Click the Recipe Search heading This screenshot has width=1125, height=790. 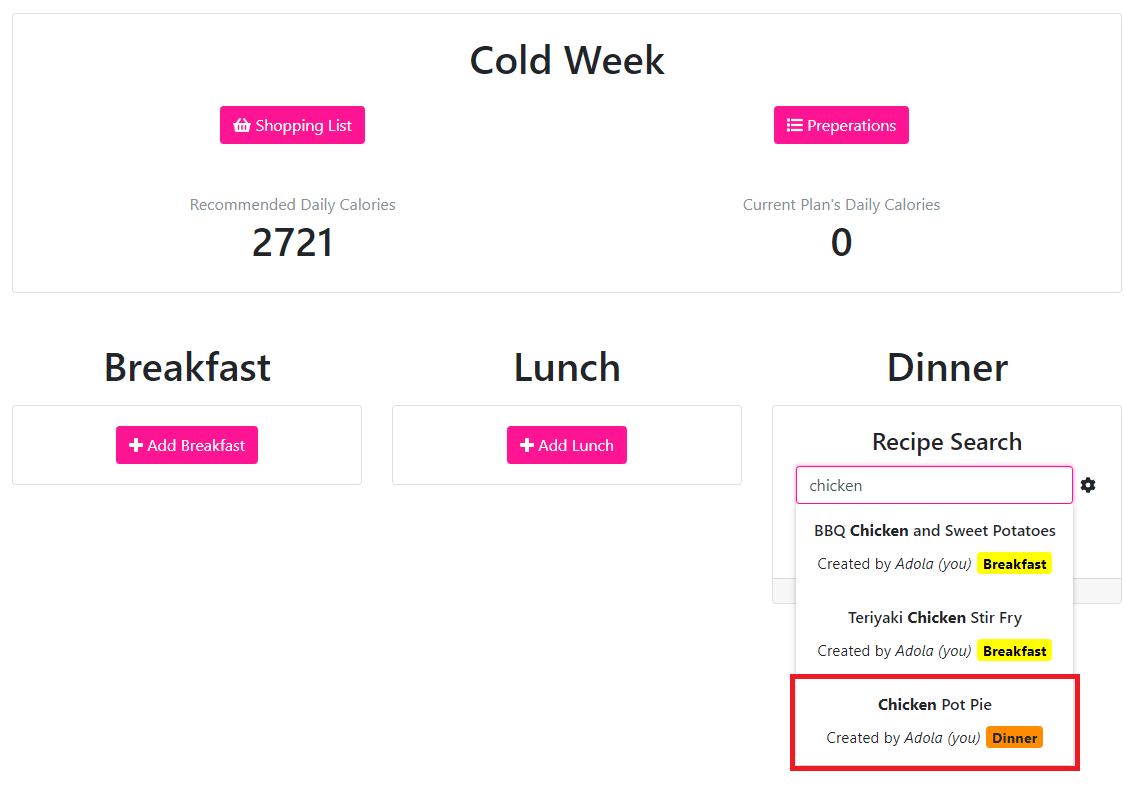946,442
